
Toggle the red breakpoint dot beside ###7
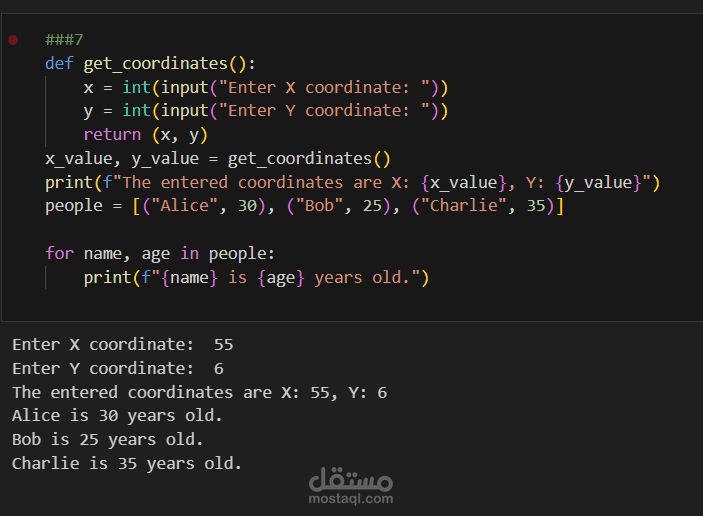pyautogui.click(x=13, y=40)
